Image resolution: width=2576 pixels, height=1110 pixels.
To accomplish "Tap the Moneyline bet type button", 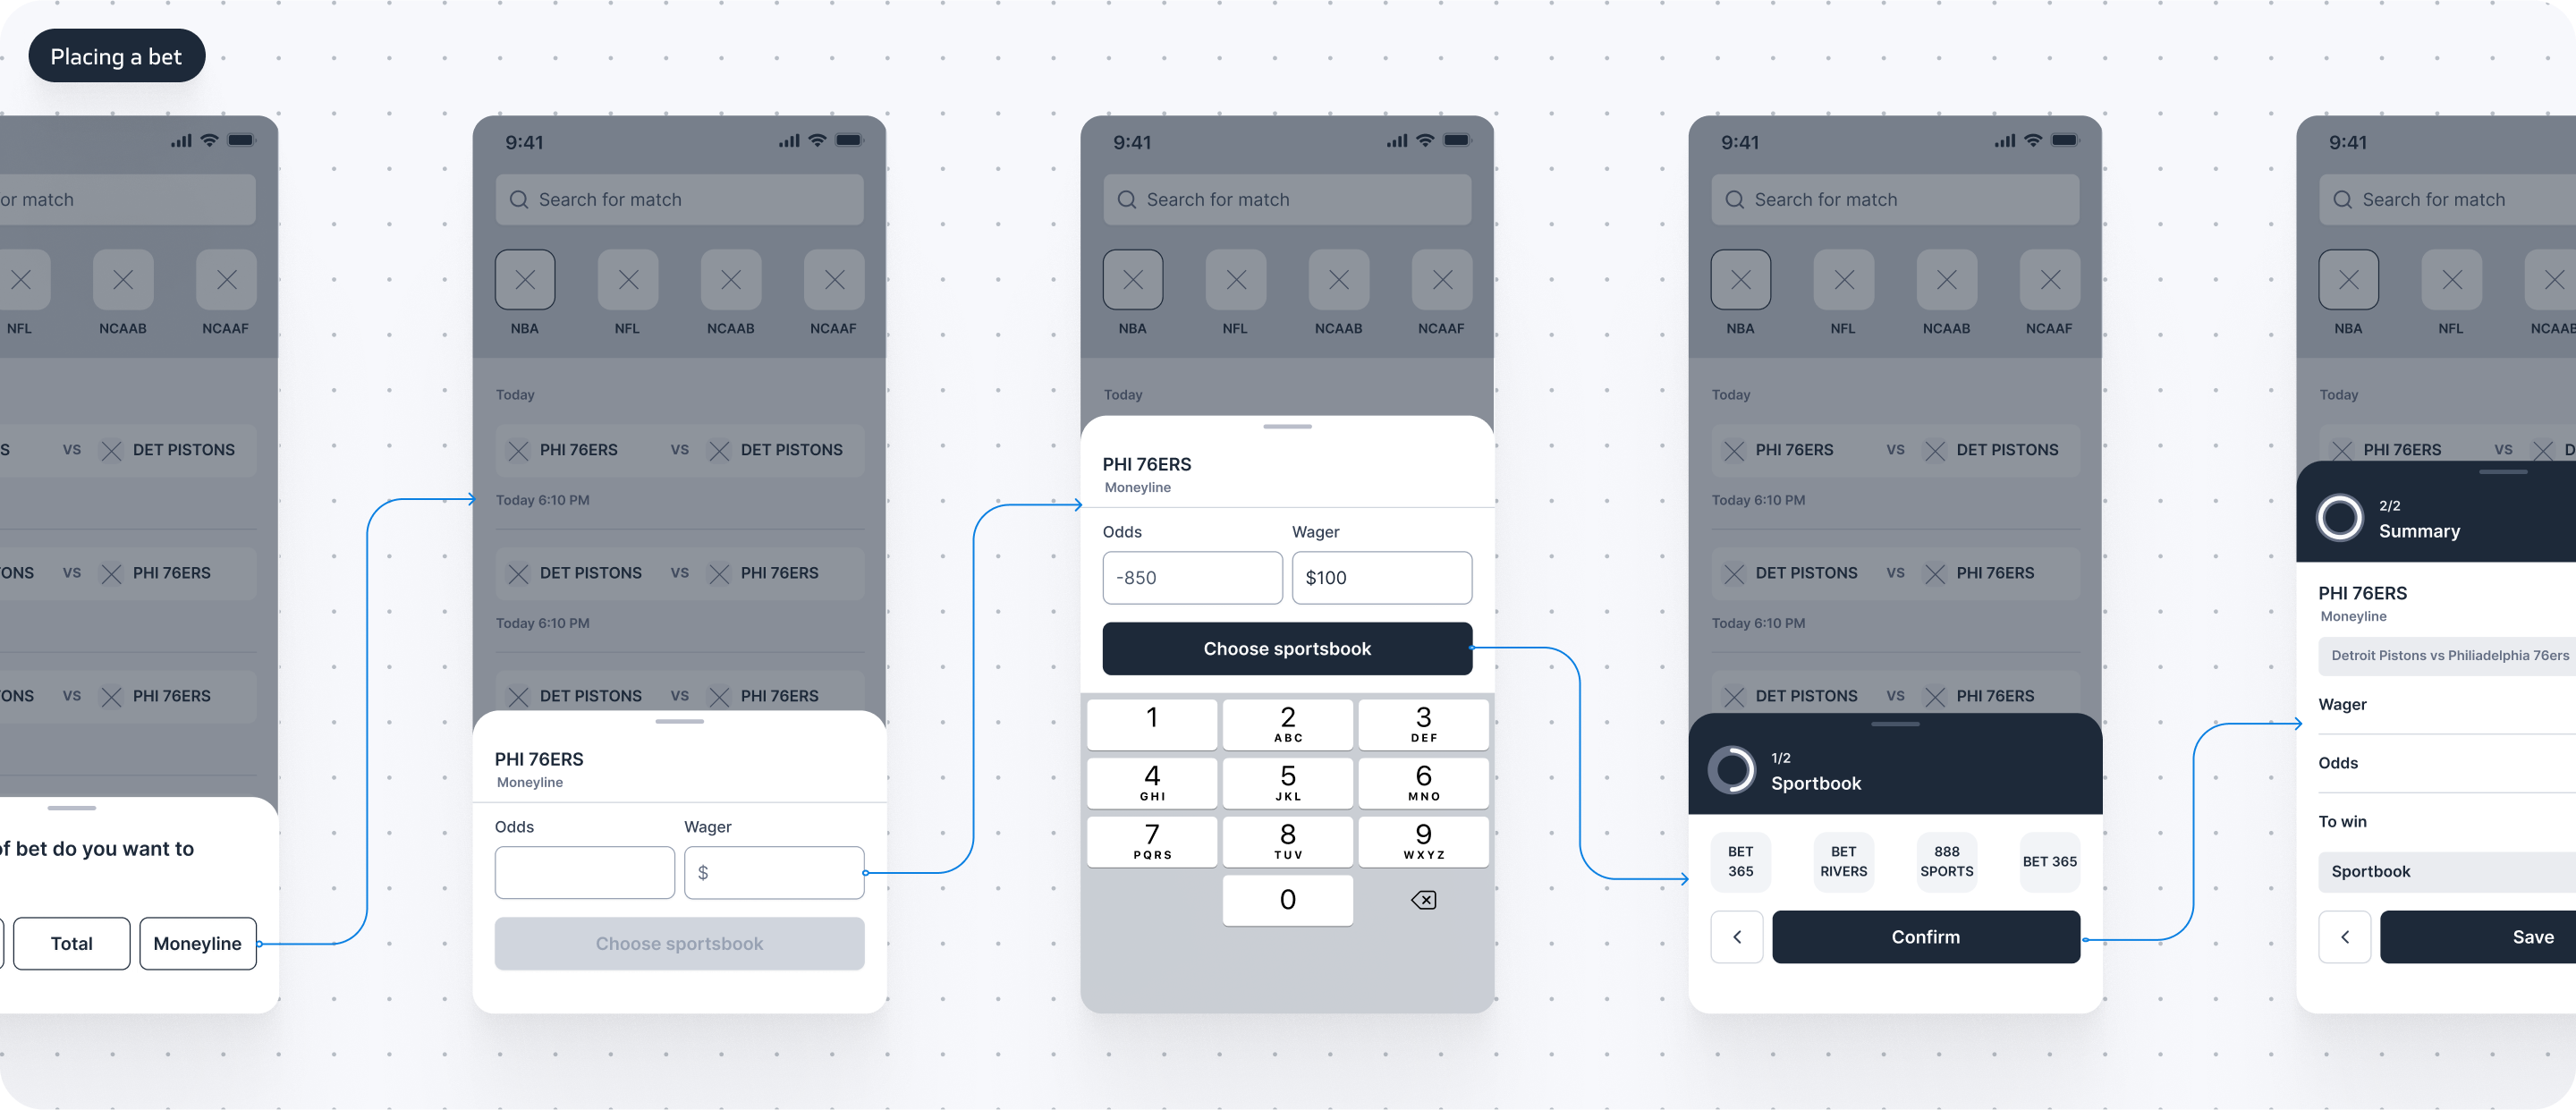I will [x=196, y=943].
